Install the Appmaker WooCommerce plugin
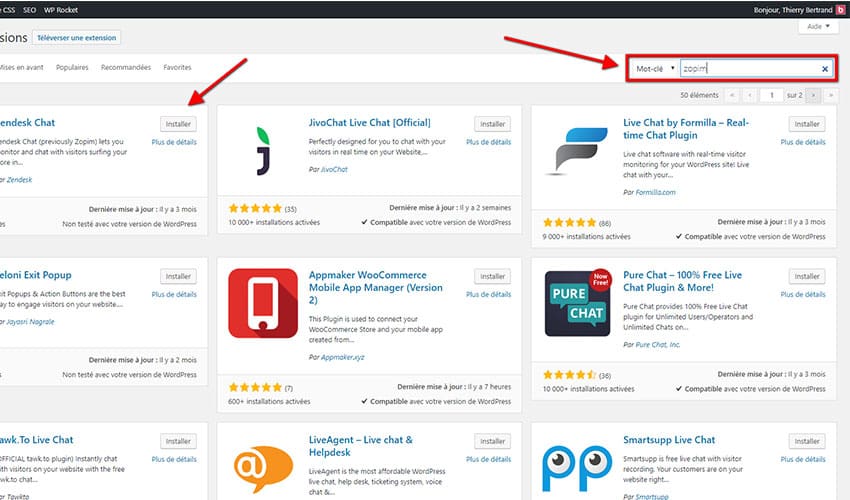 click(x=492, y=277)
